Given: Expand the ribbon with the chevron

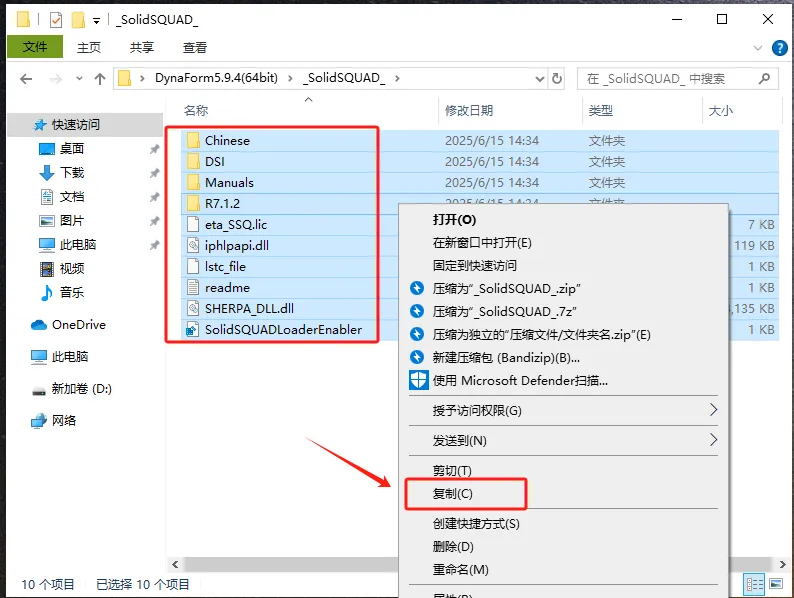Looking at the screenshot, I should pyautogui.click(x=758, y=48).
